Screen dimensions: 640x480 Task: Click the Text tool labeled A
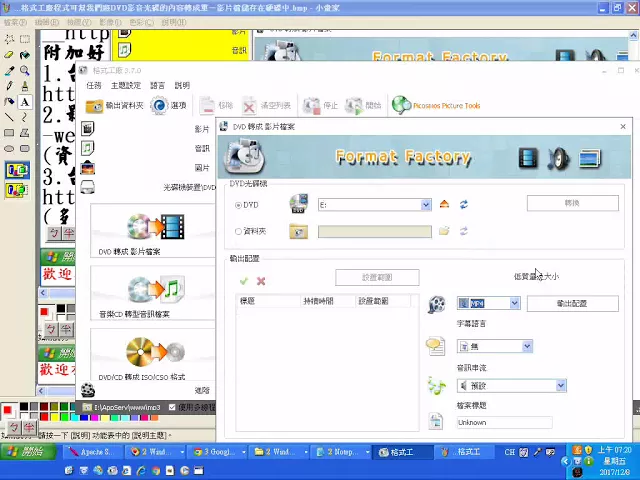coord(25,102)
